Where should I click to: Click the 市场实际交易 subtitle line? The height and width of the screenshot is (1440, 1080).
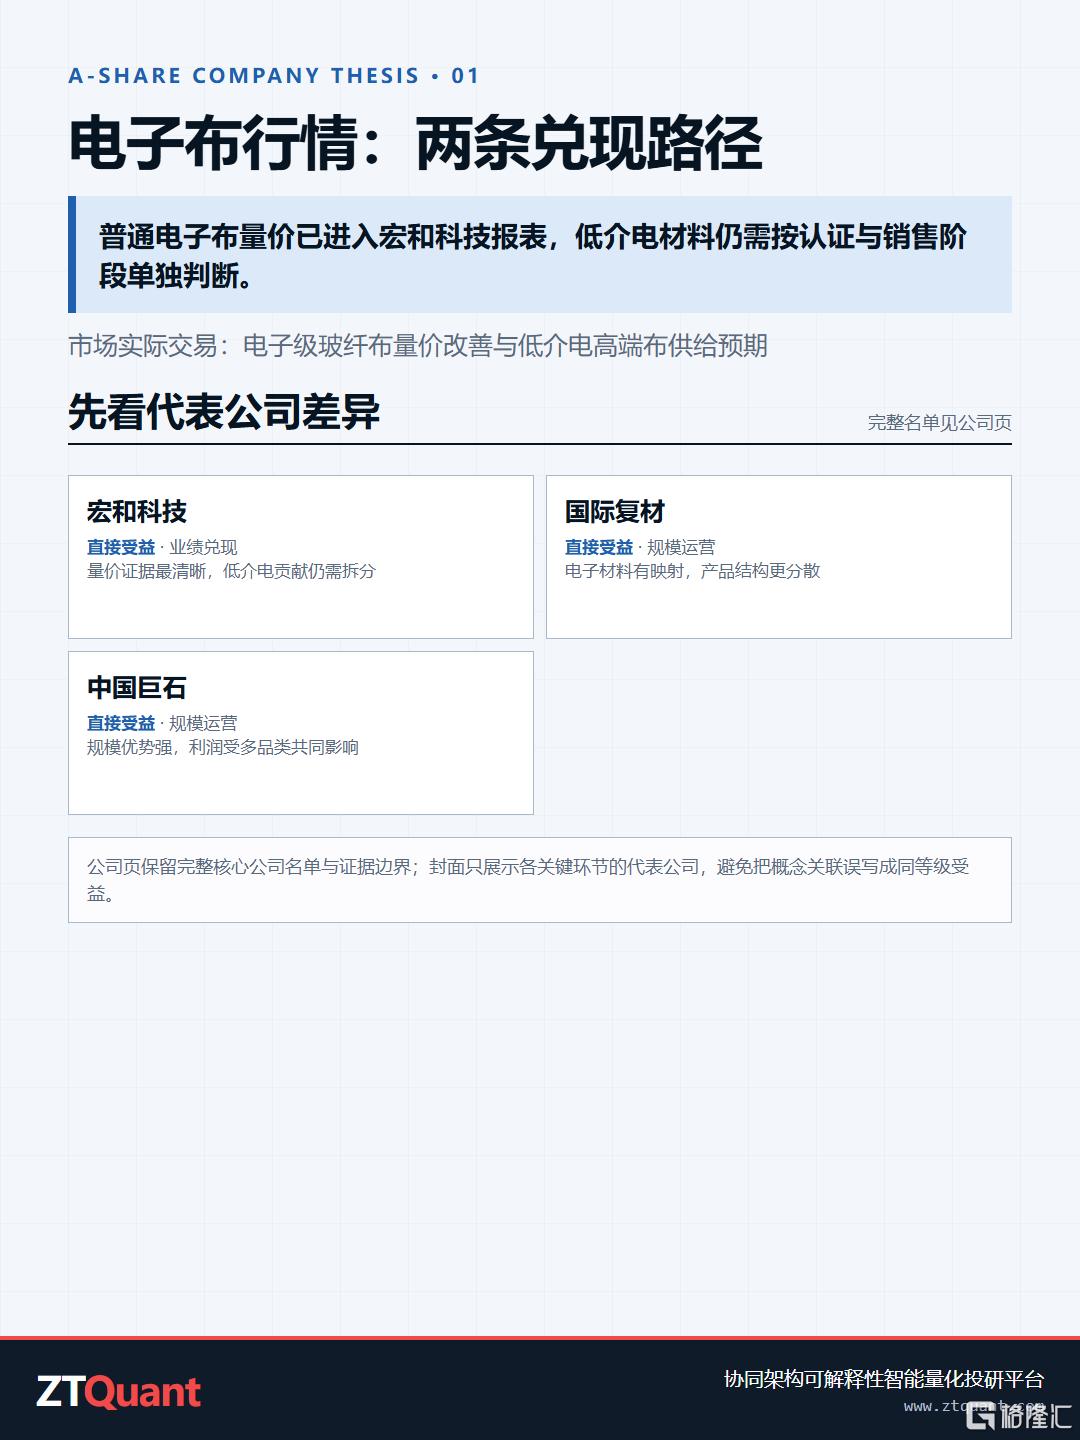pos(418,346)
